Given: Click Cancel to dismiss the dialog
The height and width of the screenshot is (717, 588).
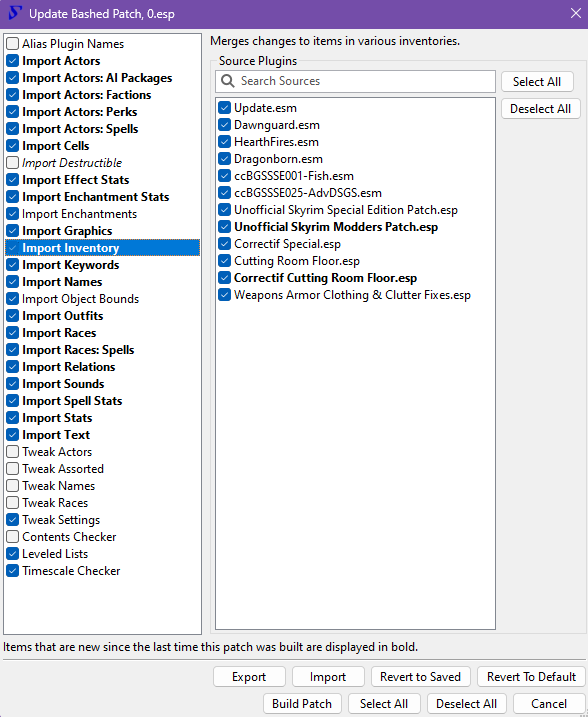Looking at the screenshot, I should click(549, 703).
